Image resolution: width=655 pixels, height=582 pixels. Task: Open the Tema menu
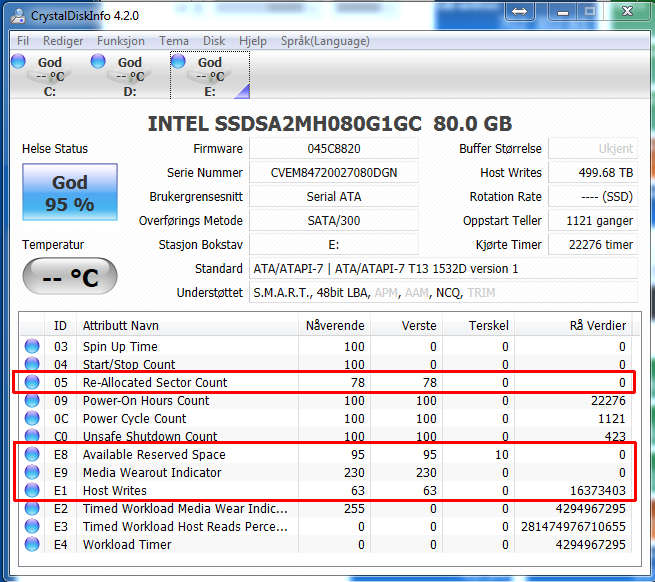[x=174, y=41]
